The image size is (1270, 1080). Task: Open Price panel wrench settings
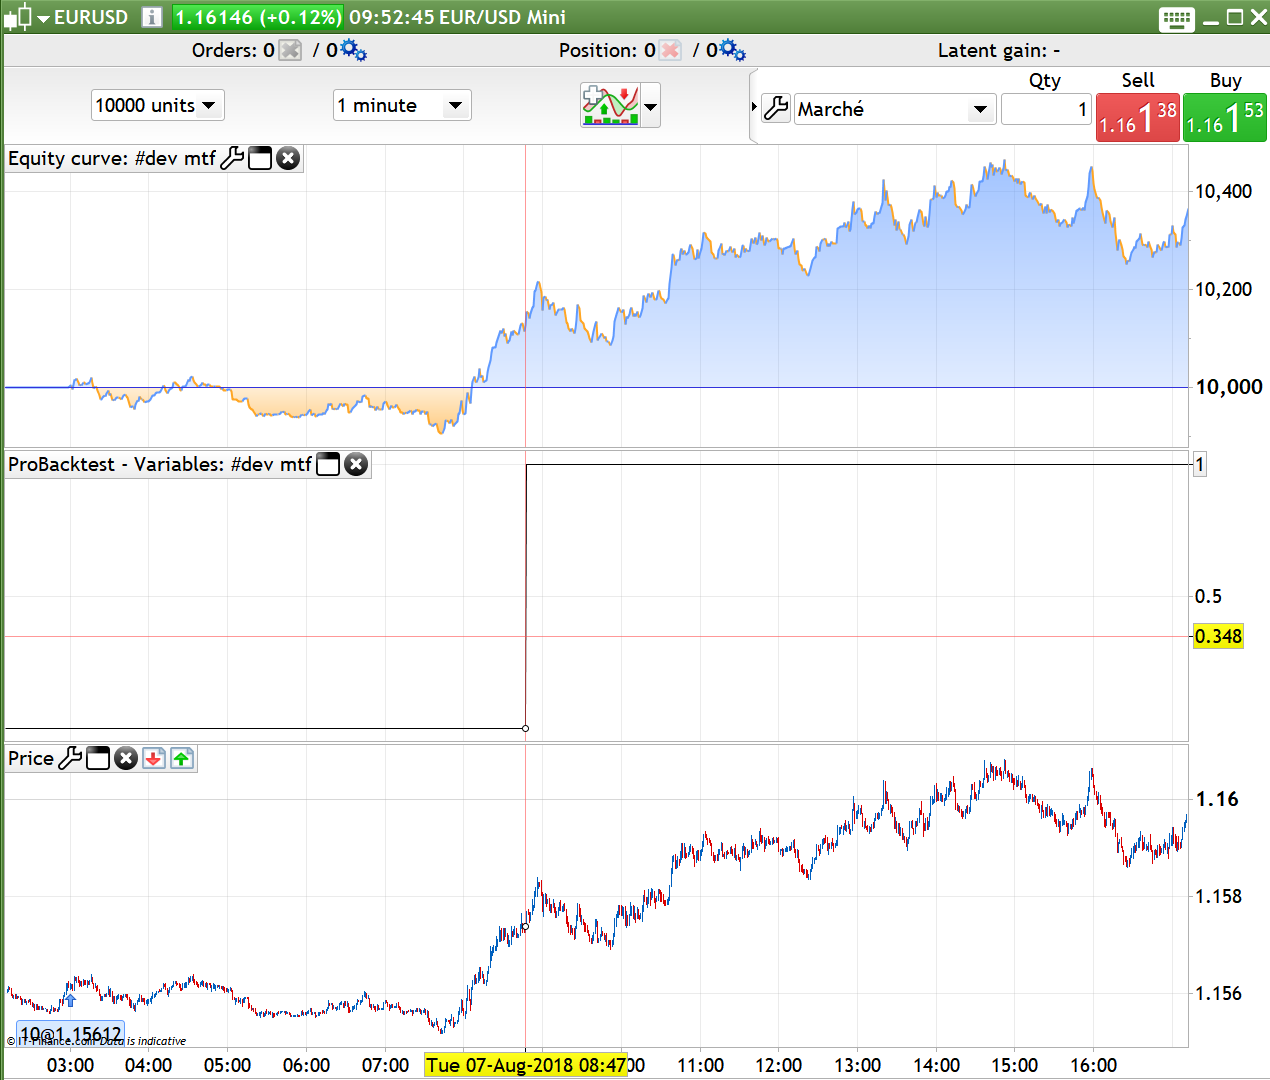[70, 758]
